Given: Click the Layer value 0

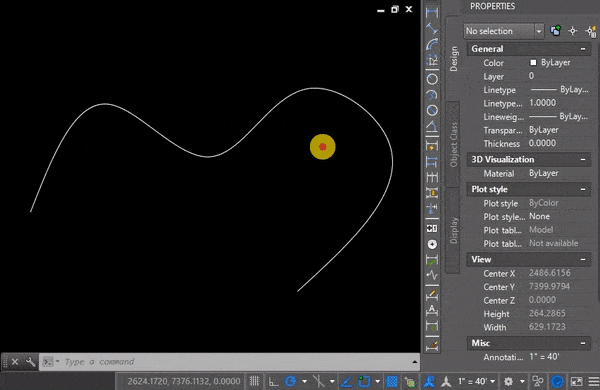Looking at the screenshot, I should [x=531, y=76].
